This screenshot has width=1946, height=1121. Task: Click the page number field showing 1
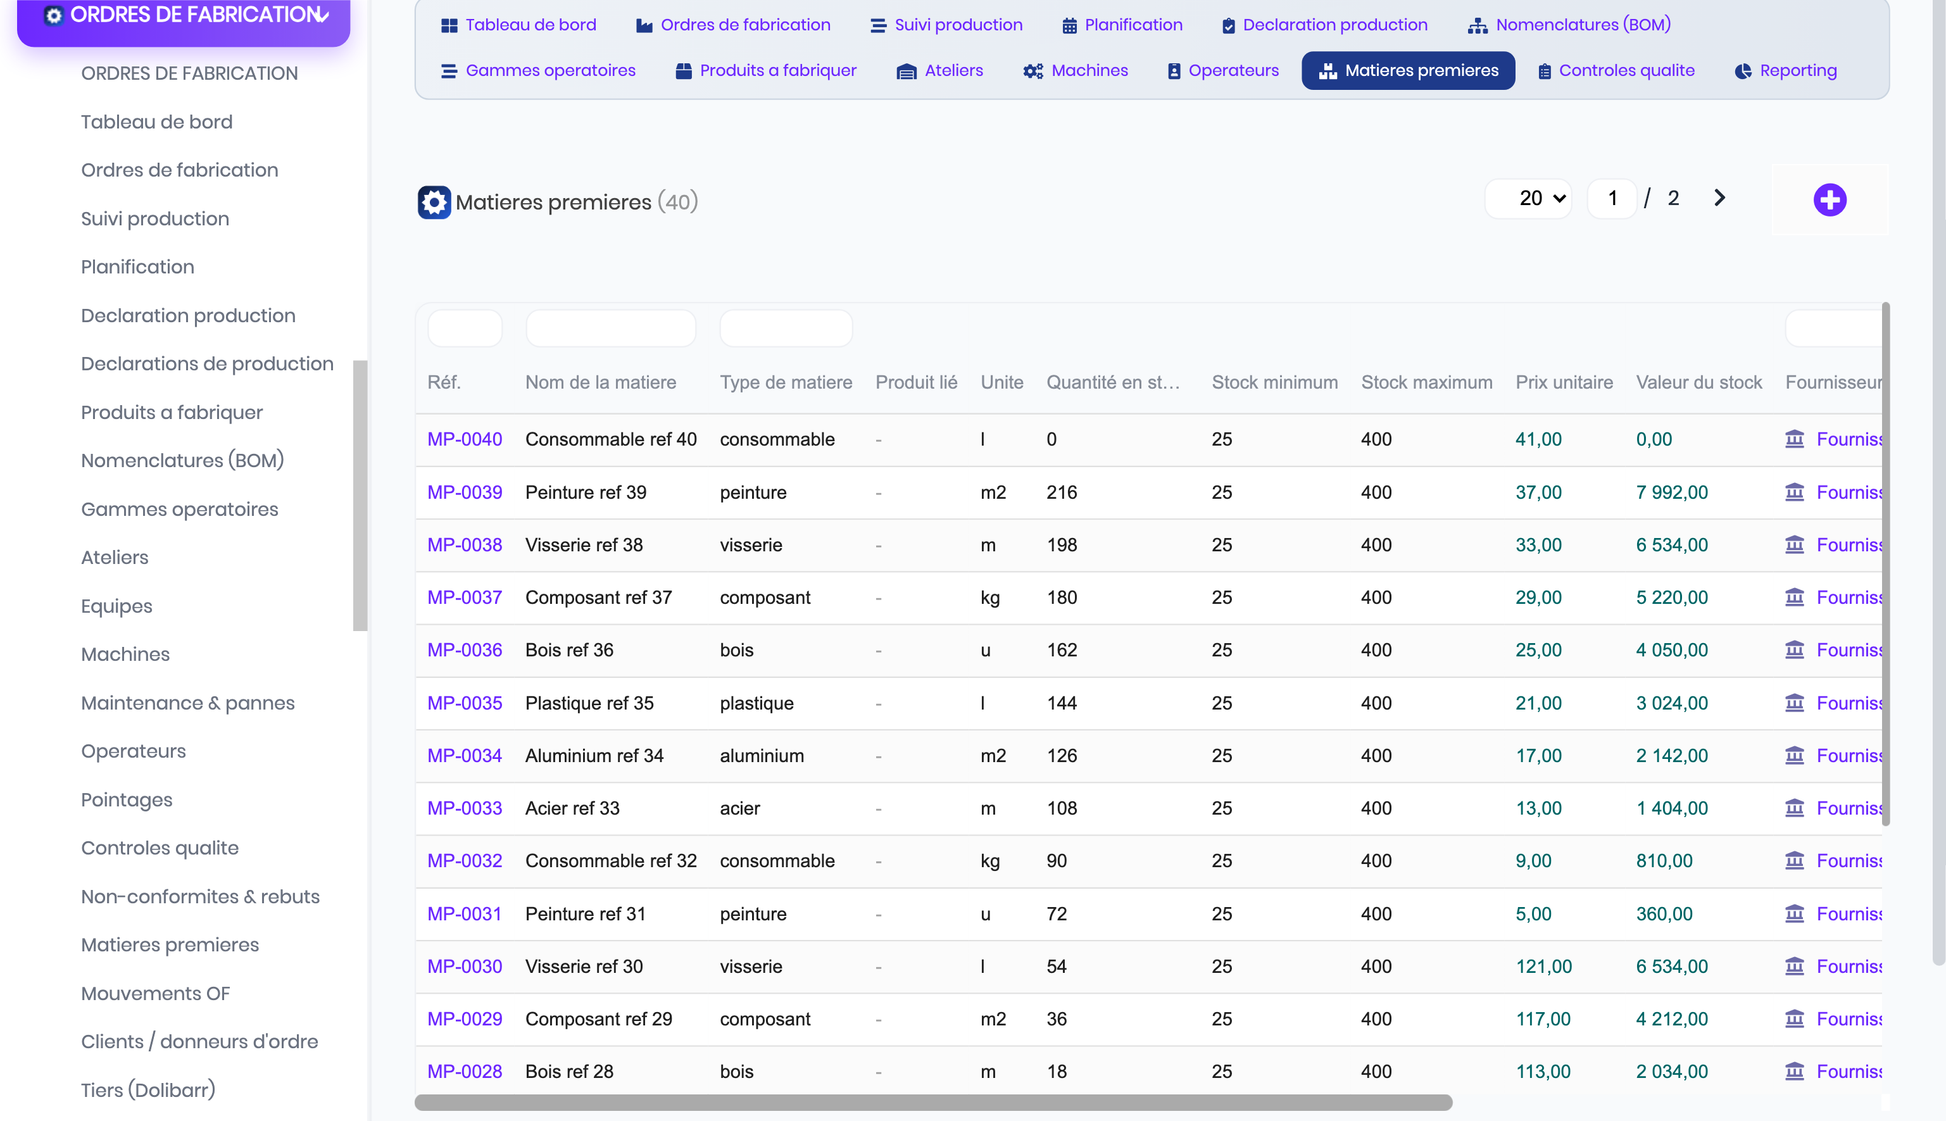pyautogui.click(x=1612, y=198)
